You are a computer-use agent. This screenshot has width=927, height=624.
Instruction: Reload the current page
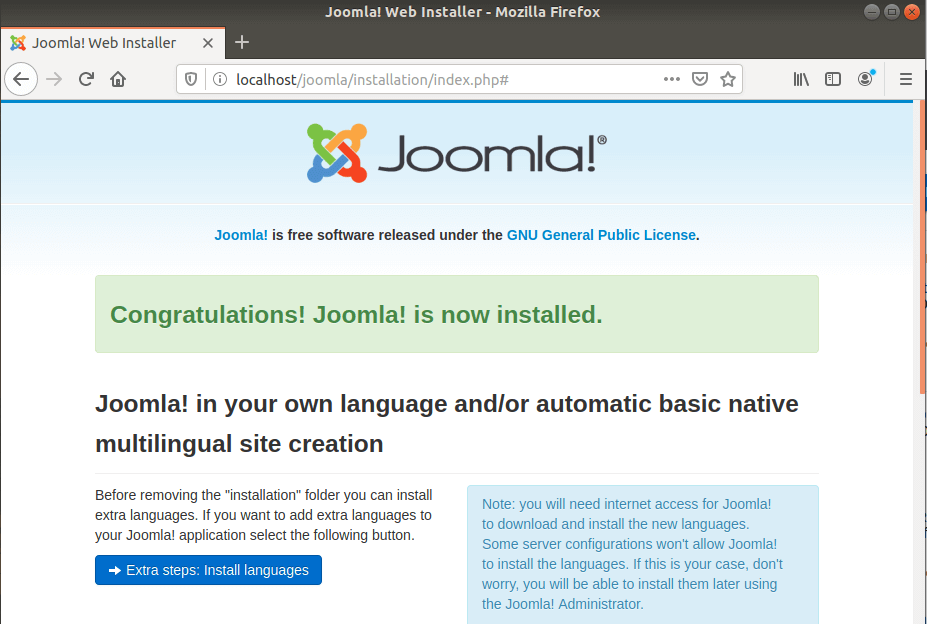pos(86,79)
